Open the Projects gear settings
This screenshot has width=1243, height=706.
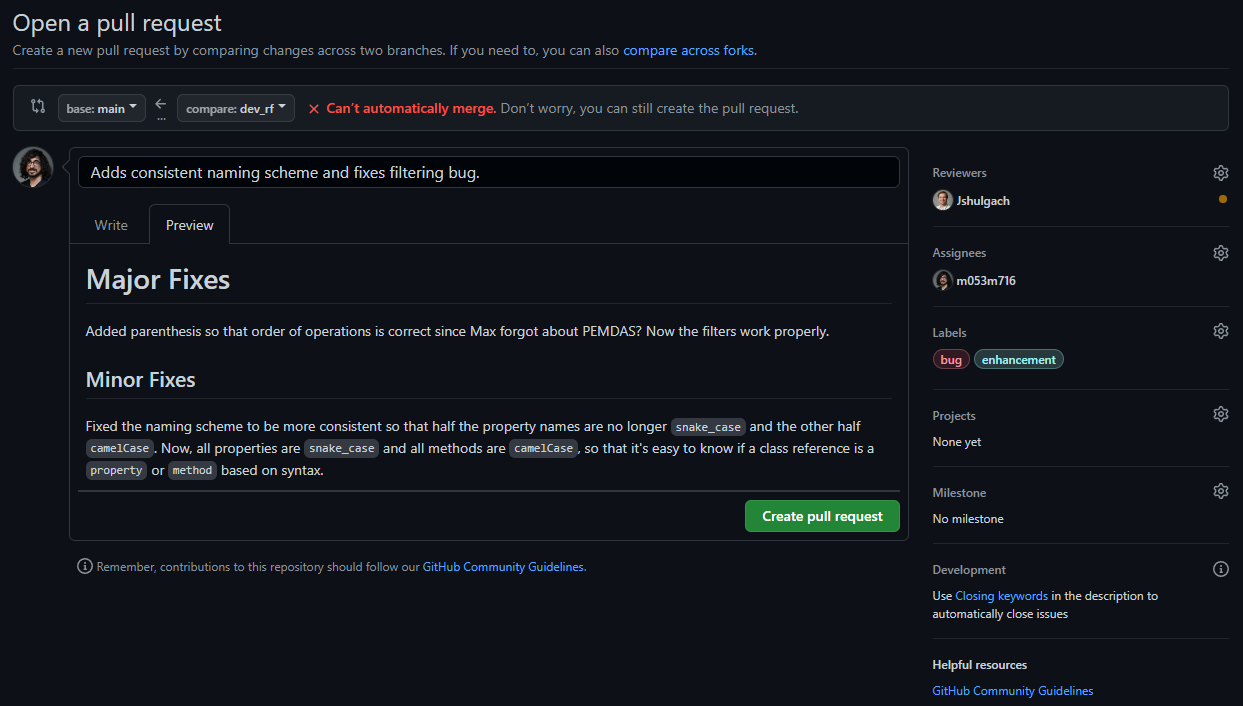click(1220, 414)
